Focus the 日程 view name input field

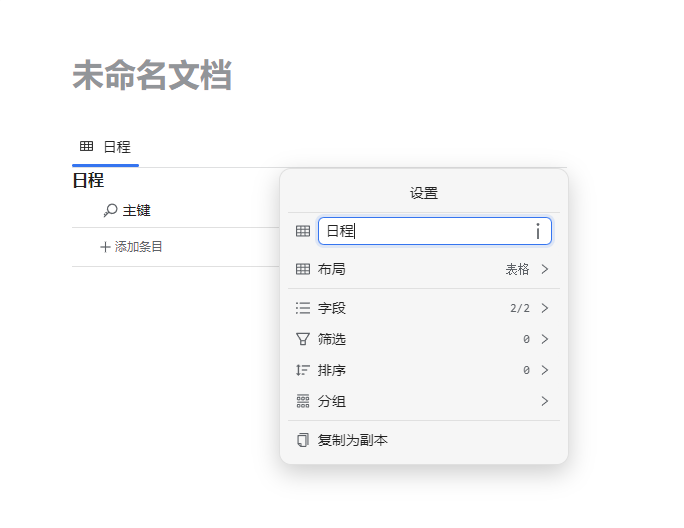pyautogui.click(x=425, y=231)
